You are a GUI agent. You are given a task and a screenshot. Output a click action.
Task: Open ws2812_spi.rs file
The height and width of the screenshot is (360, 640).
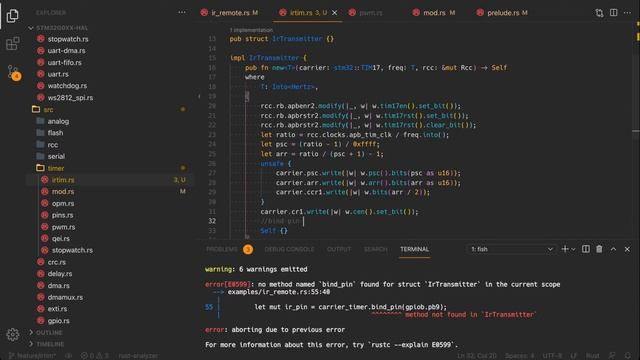[x=70, y=98]
